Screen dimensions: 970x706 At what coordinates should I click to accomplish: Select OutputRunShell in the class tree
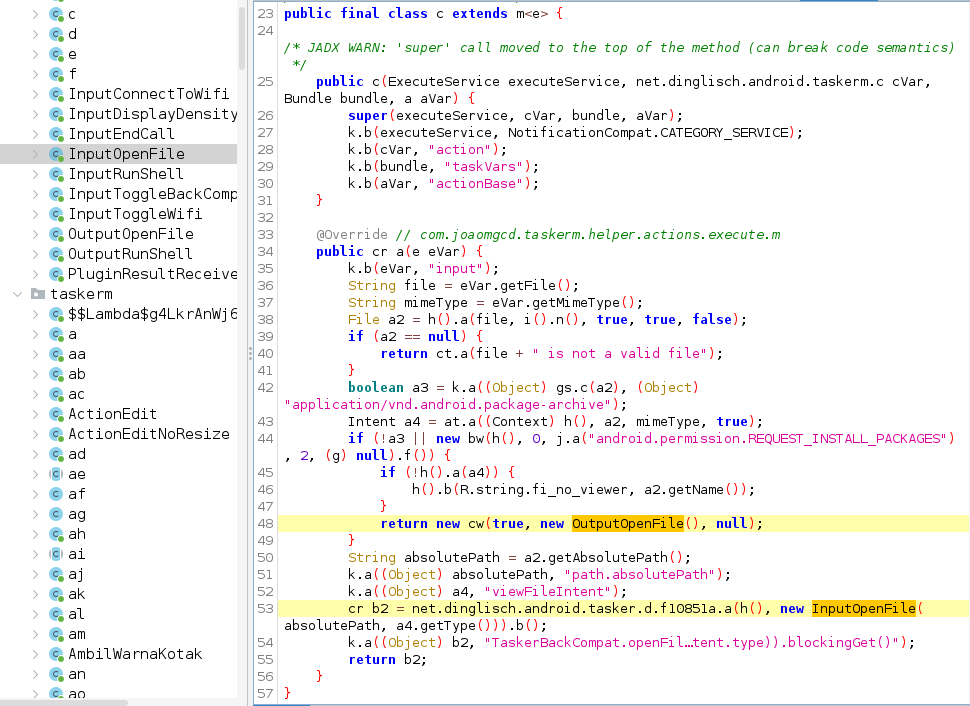coord(130,254)
